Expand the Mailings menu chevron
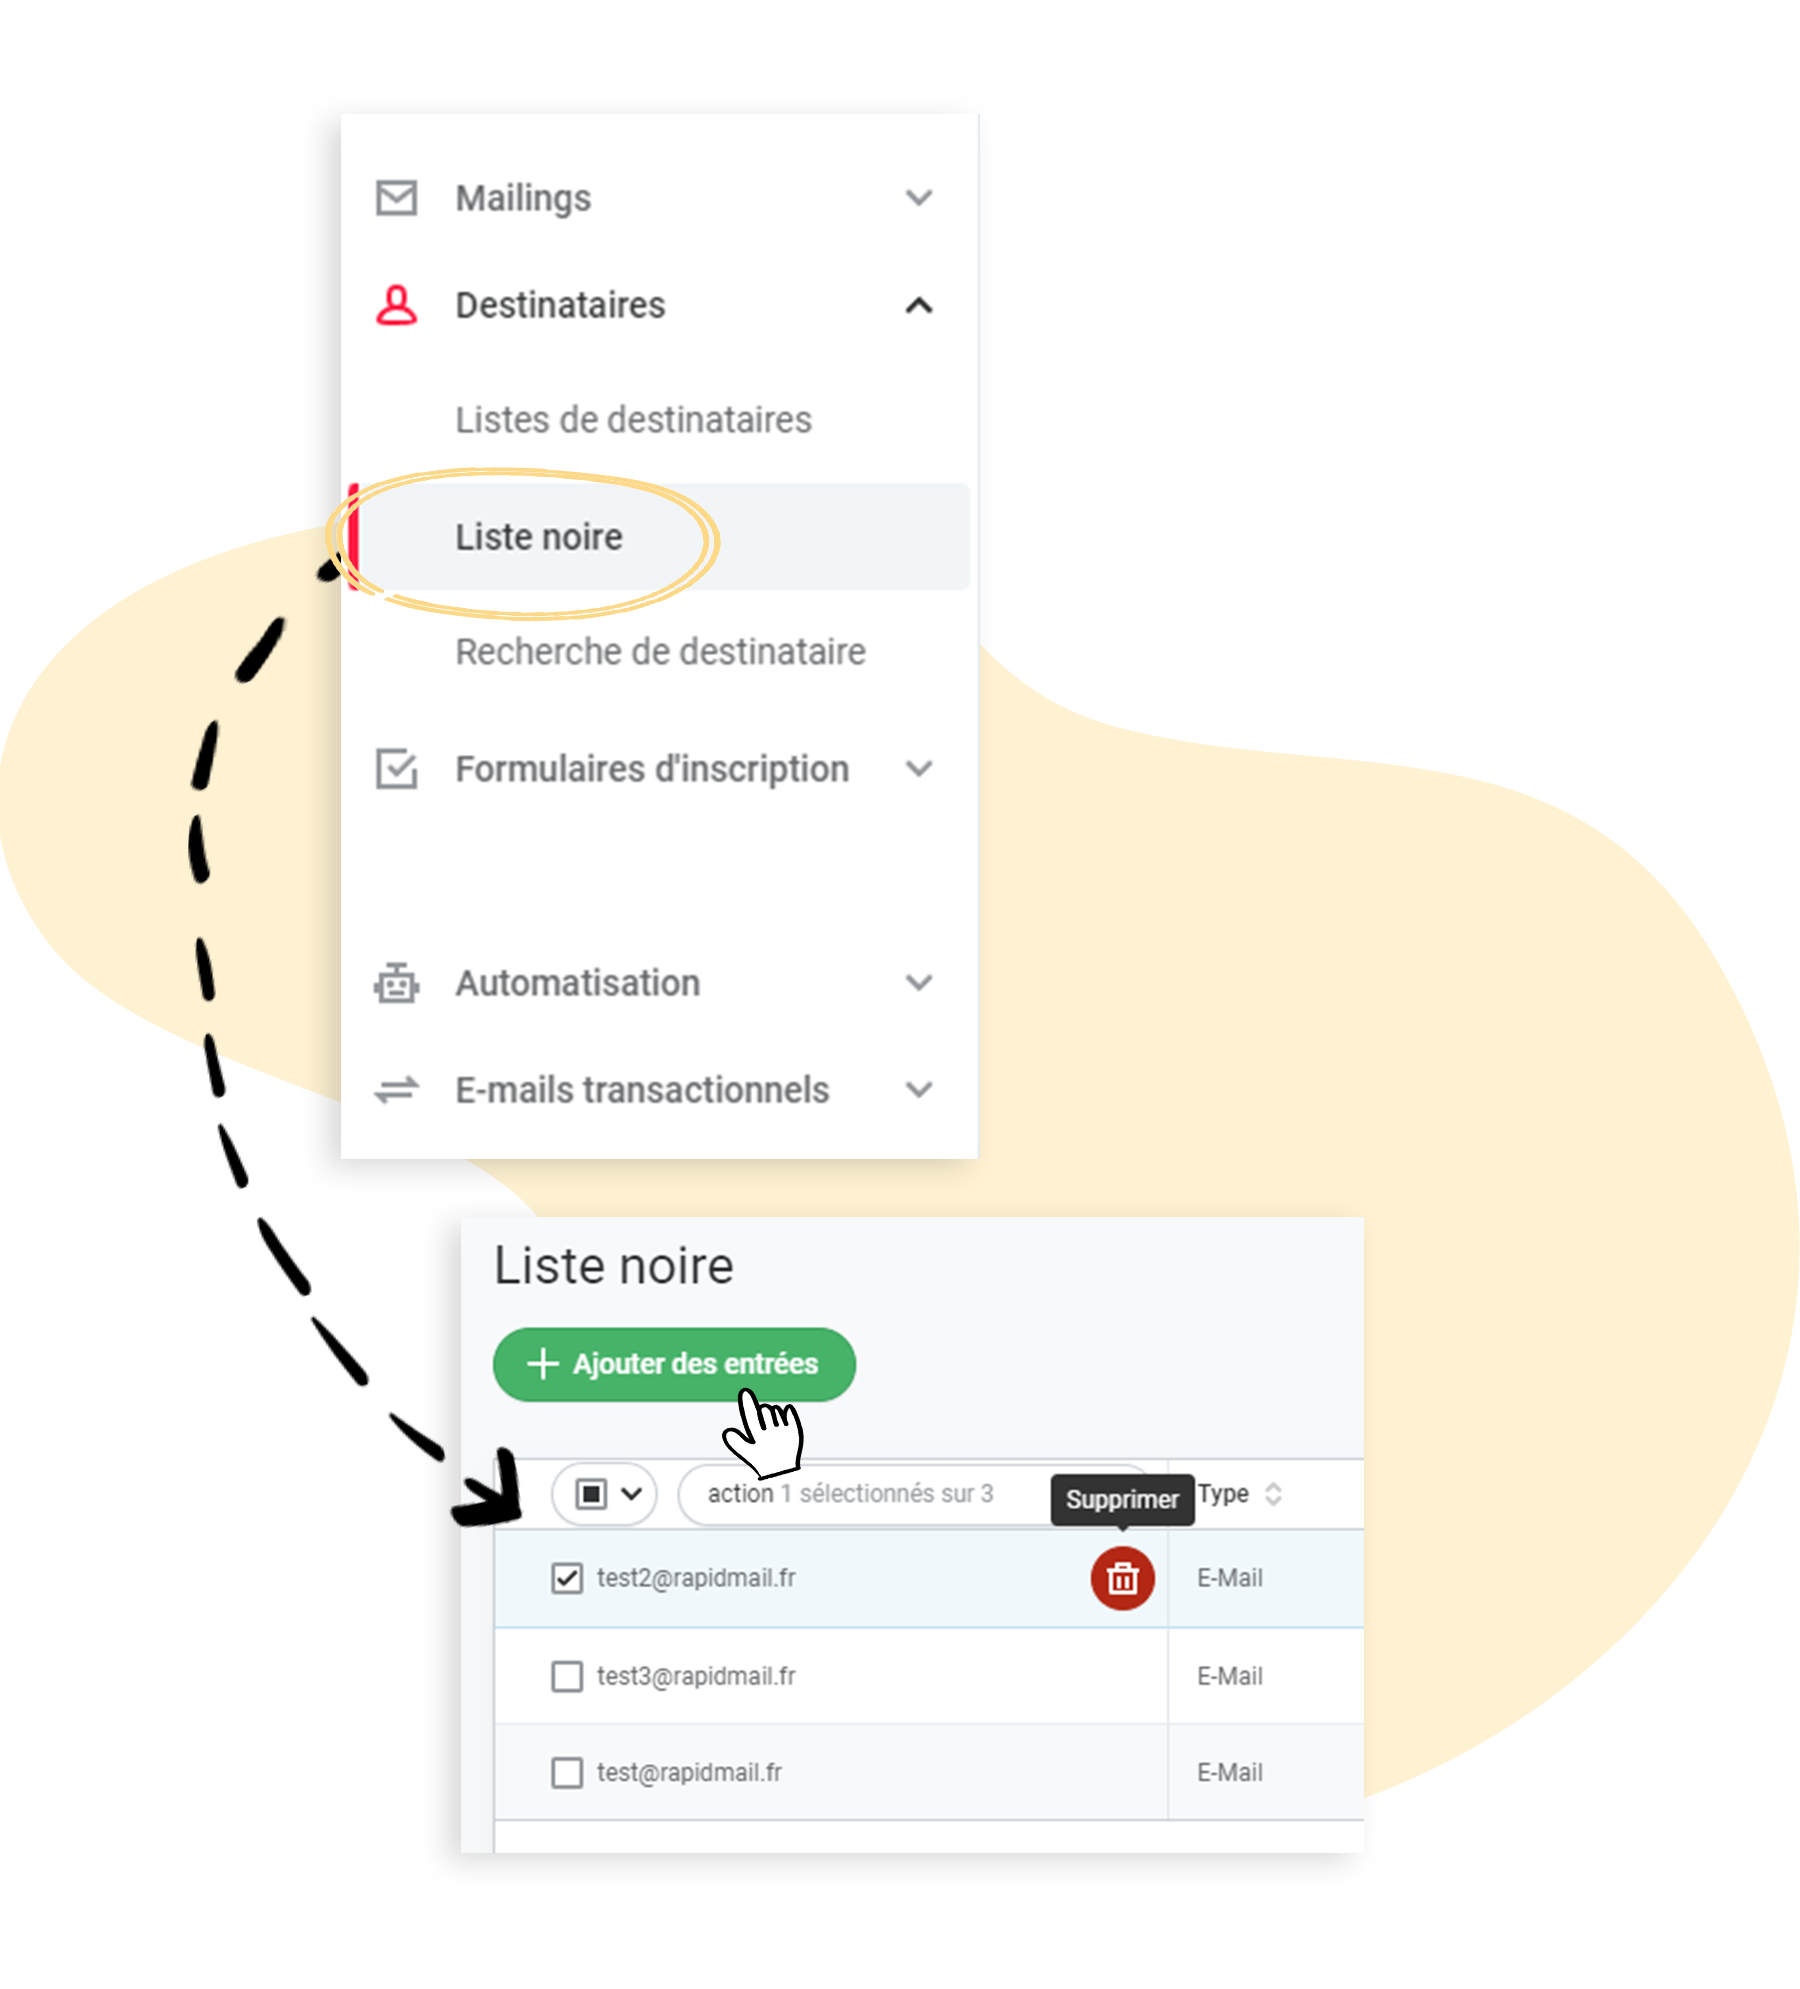 pyautogui.click(x=918, y=197)
